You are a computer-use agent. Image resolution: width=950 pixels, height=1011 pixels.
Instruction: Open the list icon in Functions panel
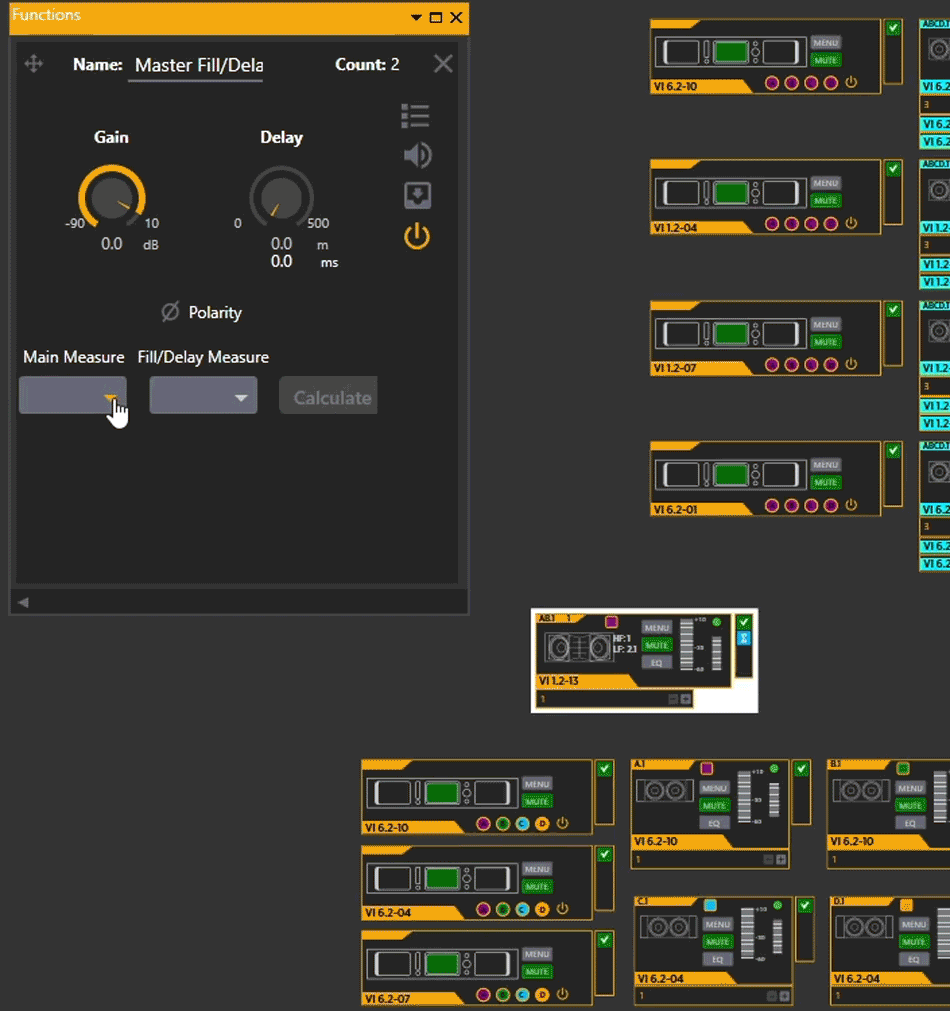tap(416, 116)
